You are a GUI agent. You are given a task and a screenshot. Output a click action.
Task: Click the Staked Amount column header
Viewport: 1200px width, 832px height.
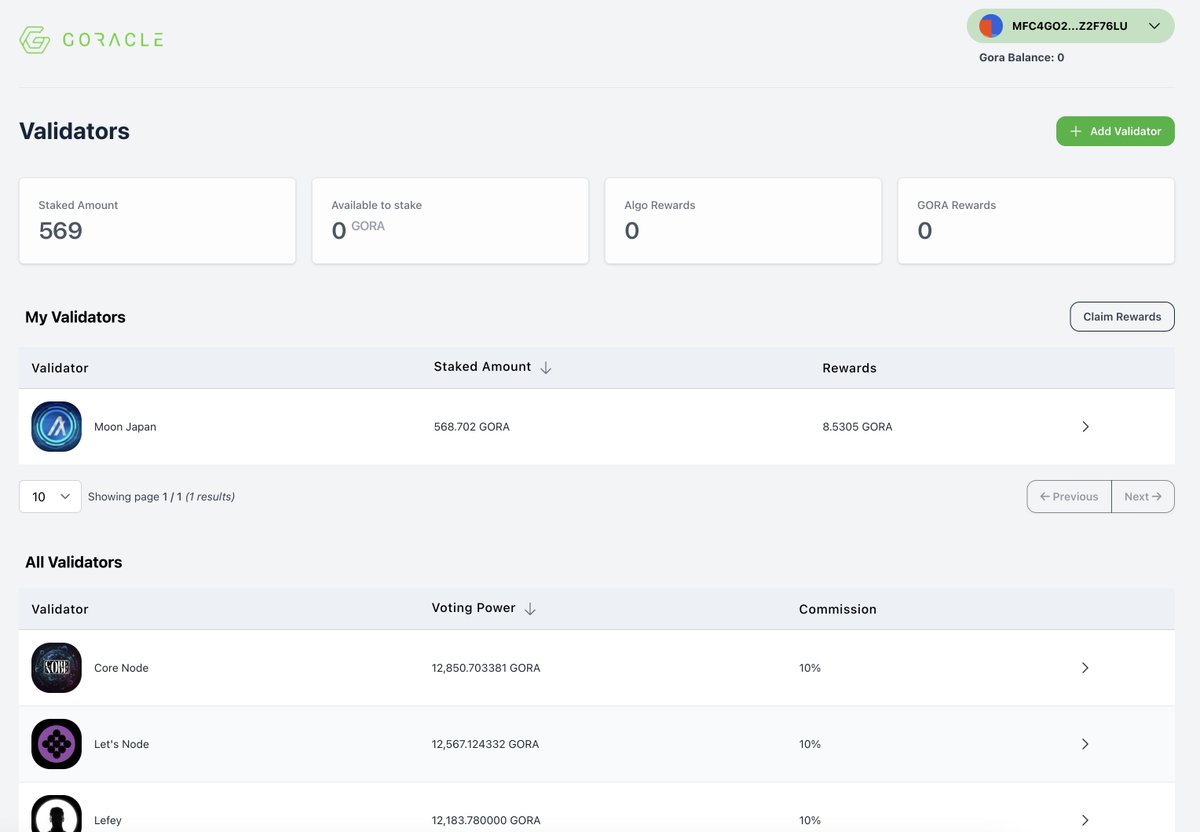click(482, 367)
